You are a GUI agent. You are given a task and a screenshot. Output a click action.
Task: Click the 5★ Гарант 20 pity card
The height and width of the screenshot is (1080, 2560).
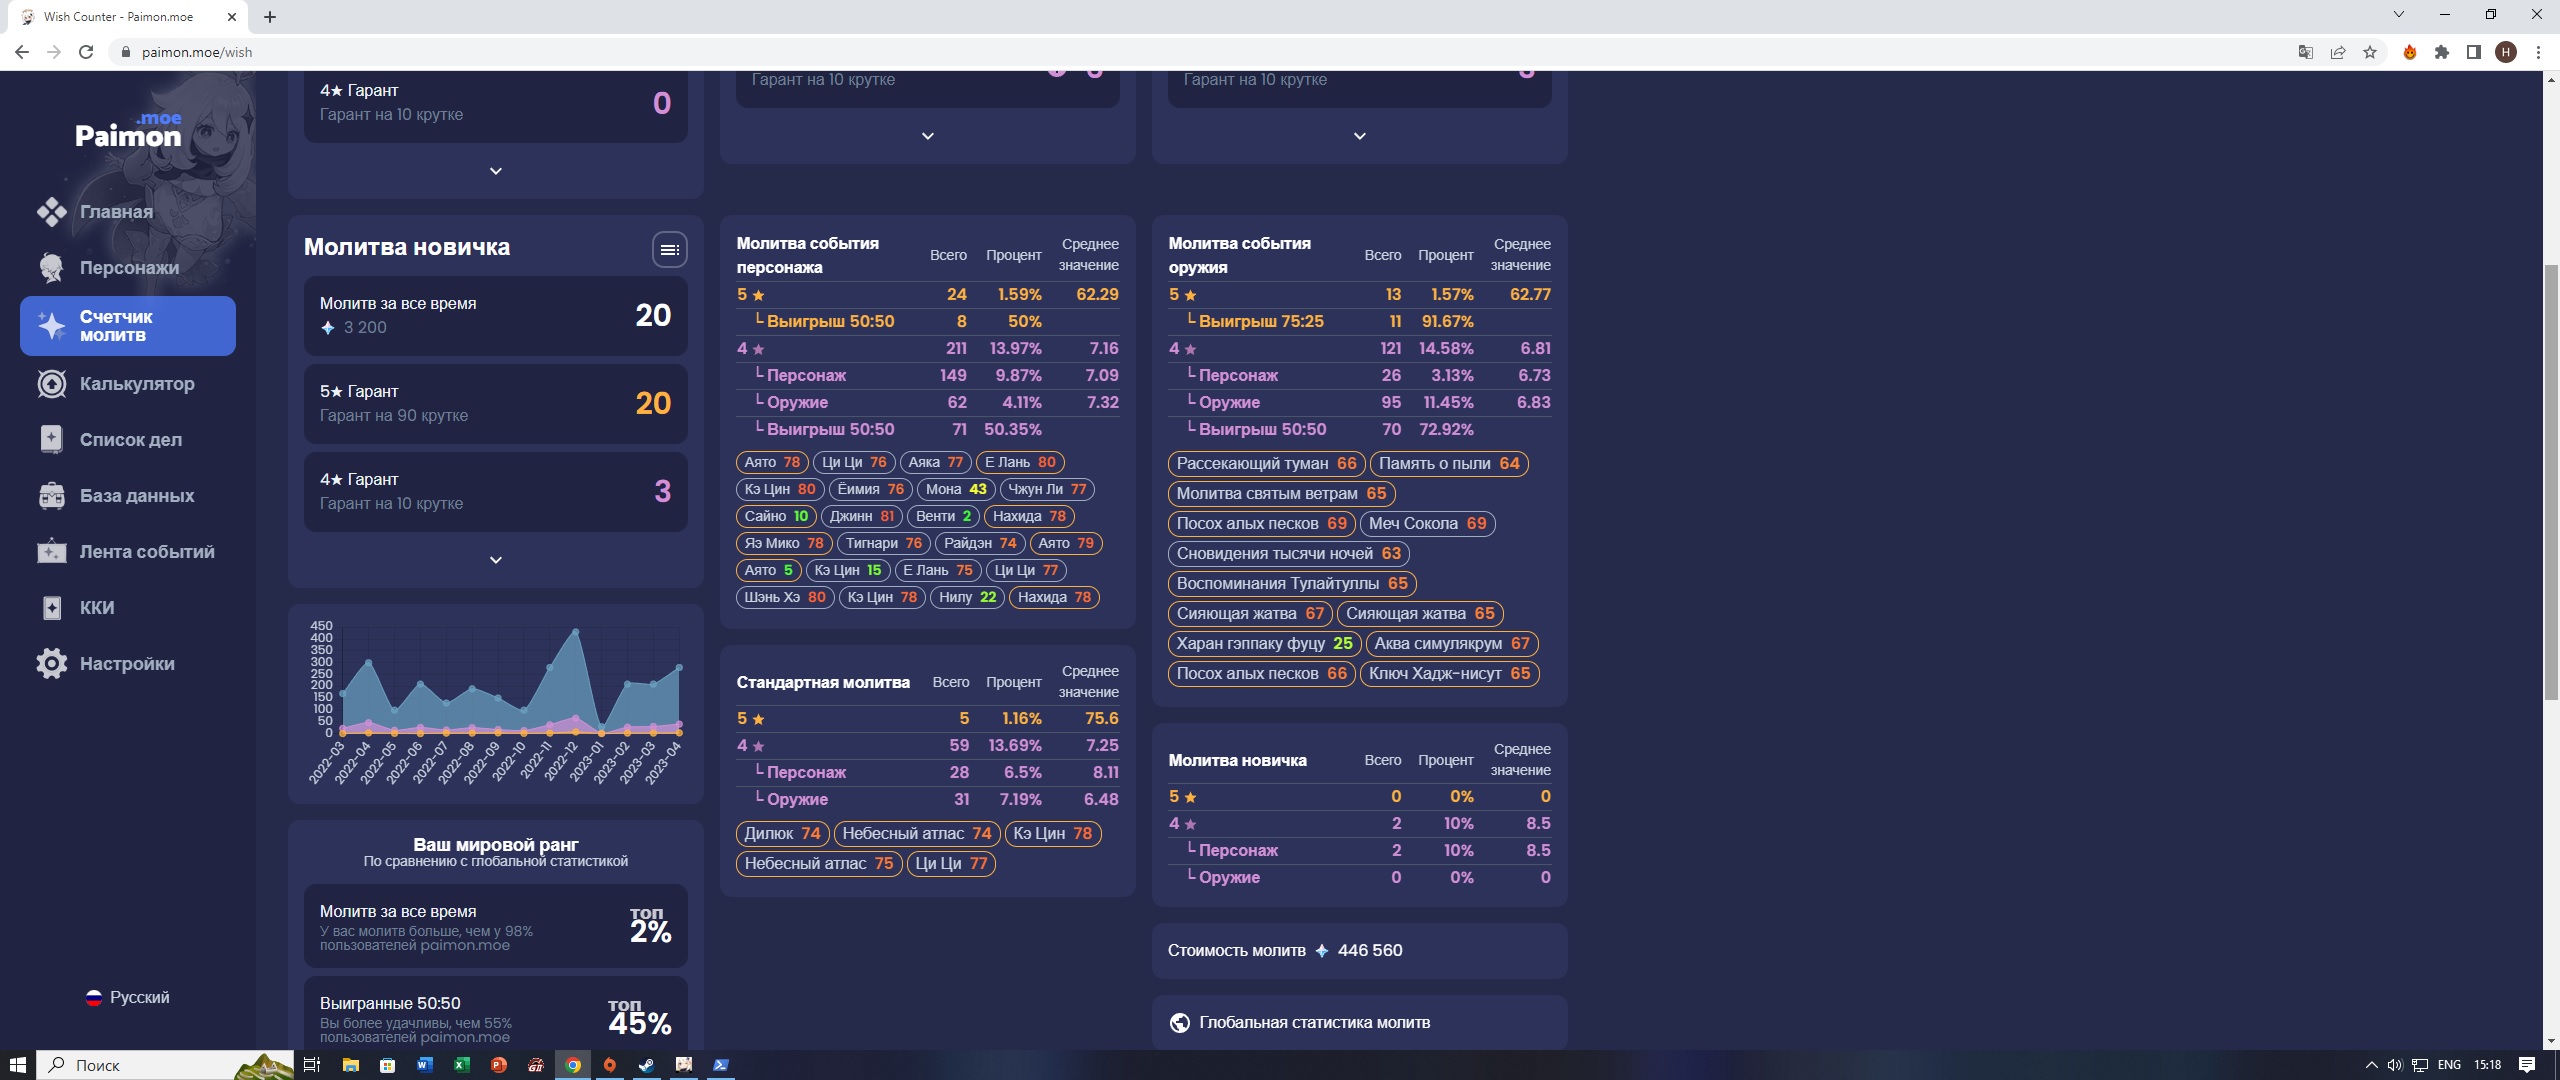click(x=496, y=404)
